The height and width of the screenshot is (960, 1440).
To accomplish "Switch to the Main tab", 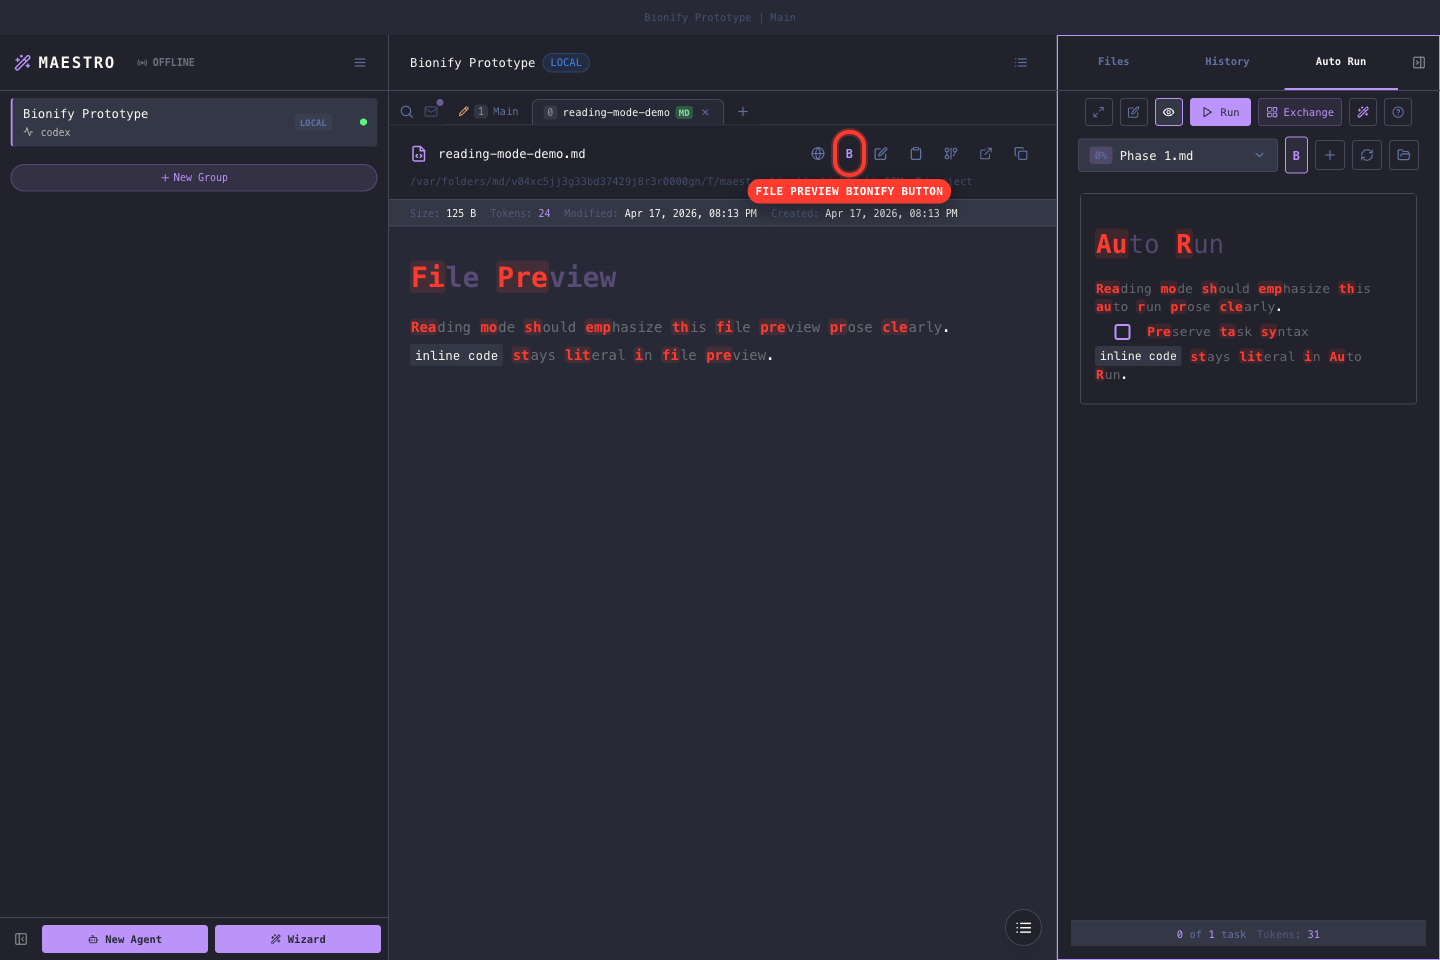I will [x=489, y=111].
